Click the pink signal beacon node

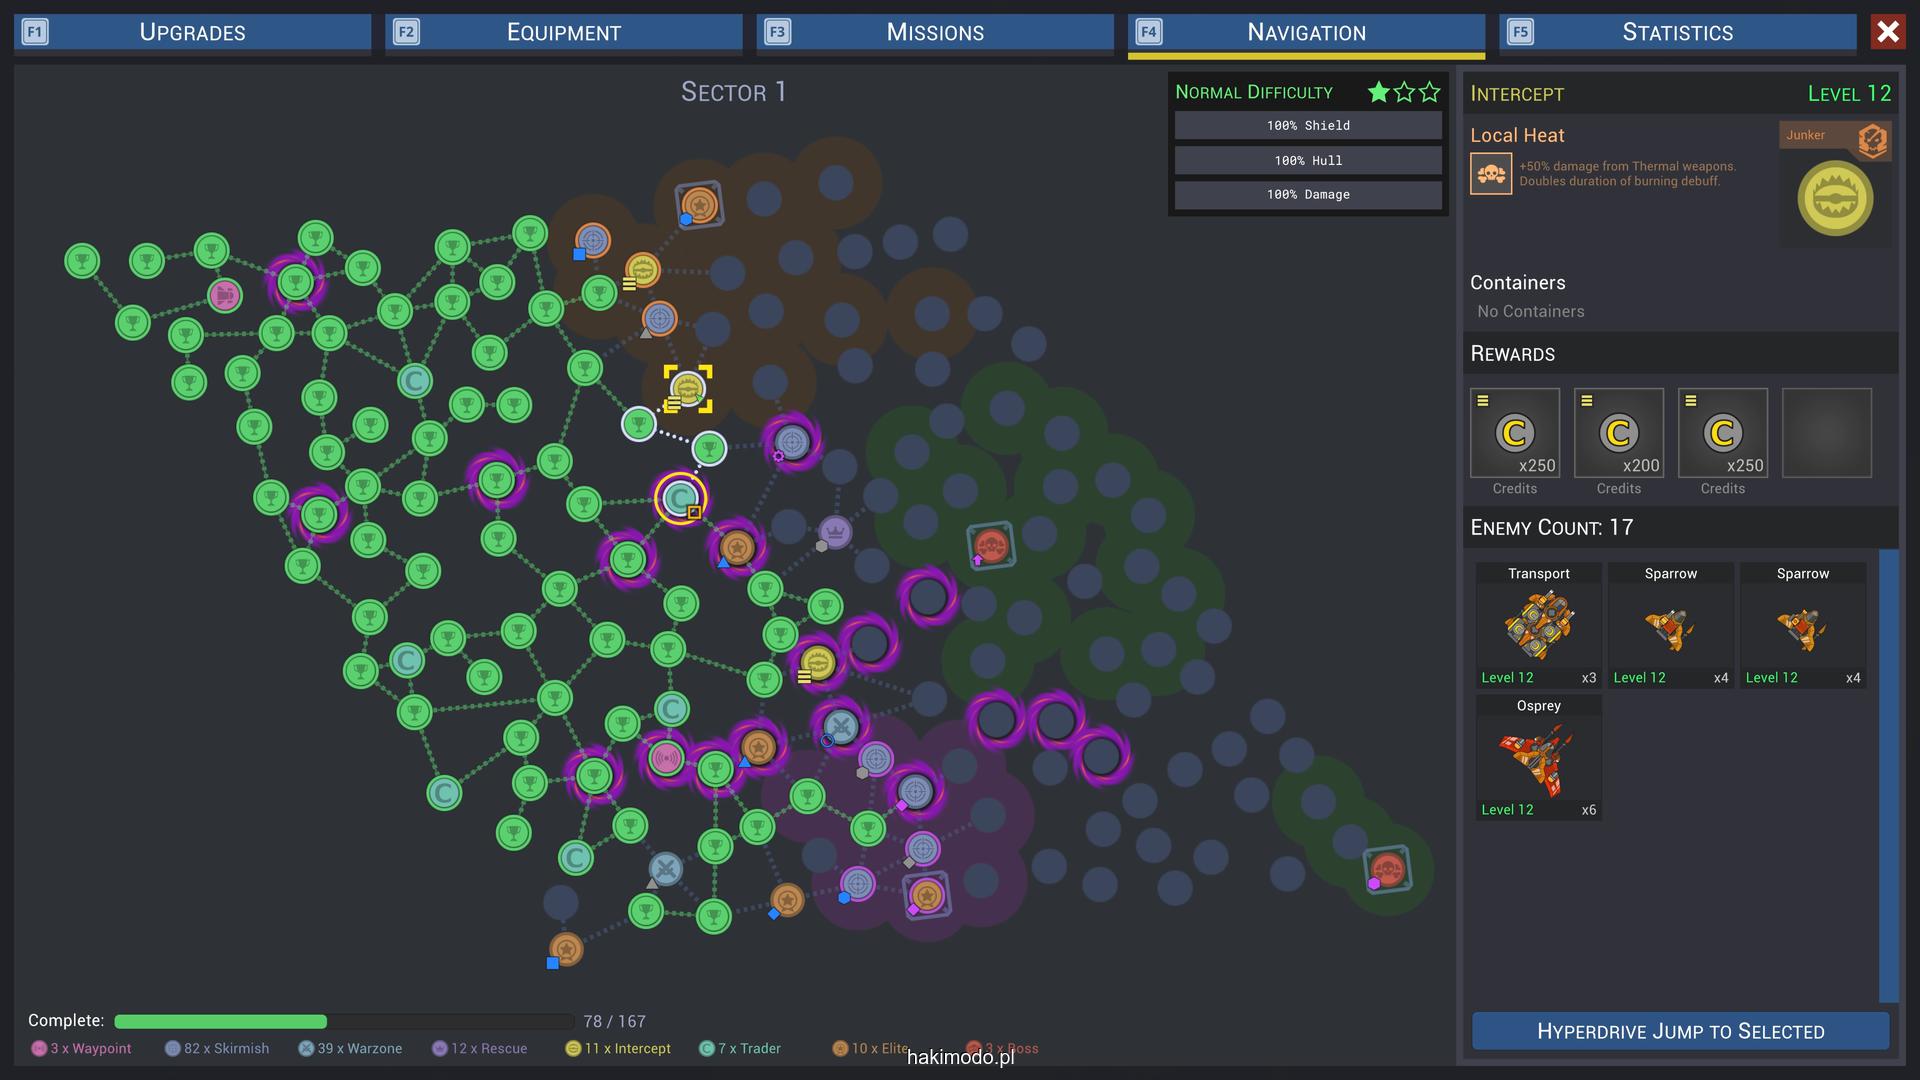(x=666, y=758)
